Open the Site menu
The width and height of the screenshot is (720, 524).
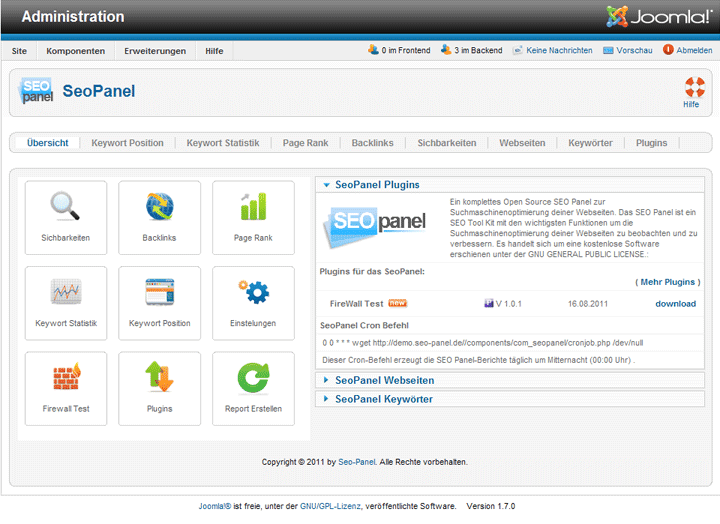click(19, 51)
